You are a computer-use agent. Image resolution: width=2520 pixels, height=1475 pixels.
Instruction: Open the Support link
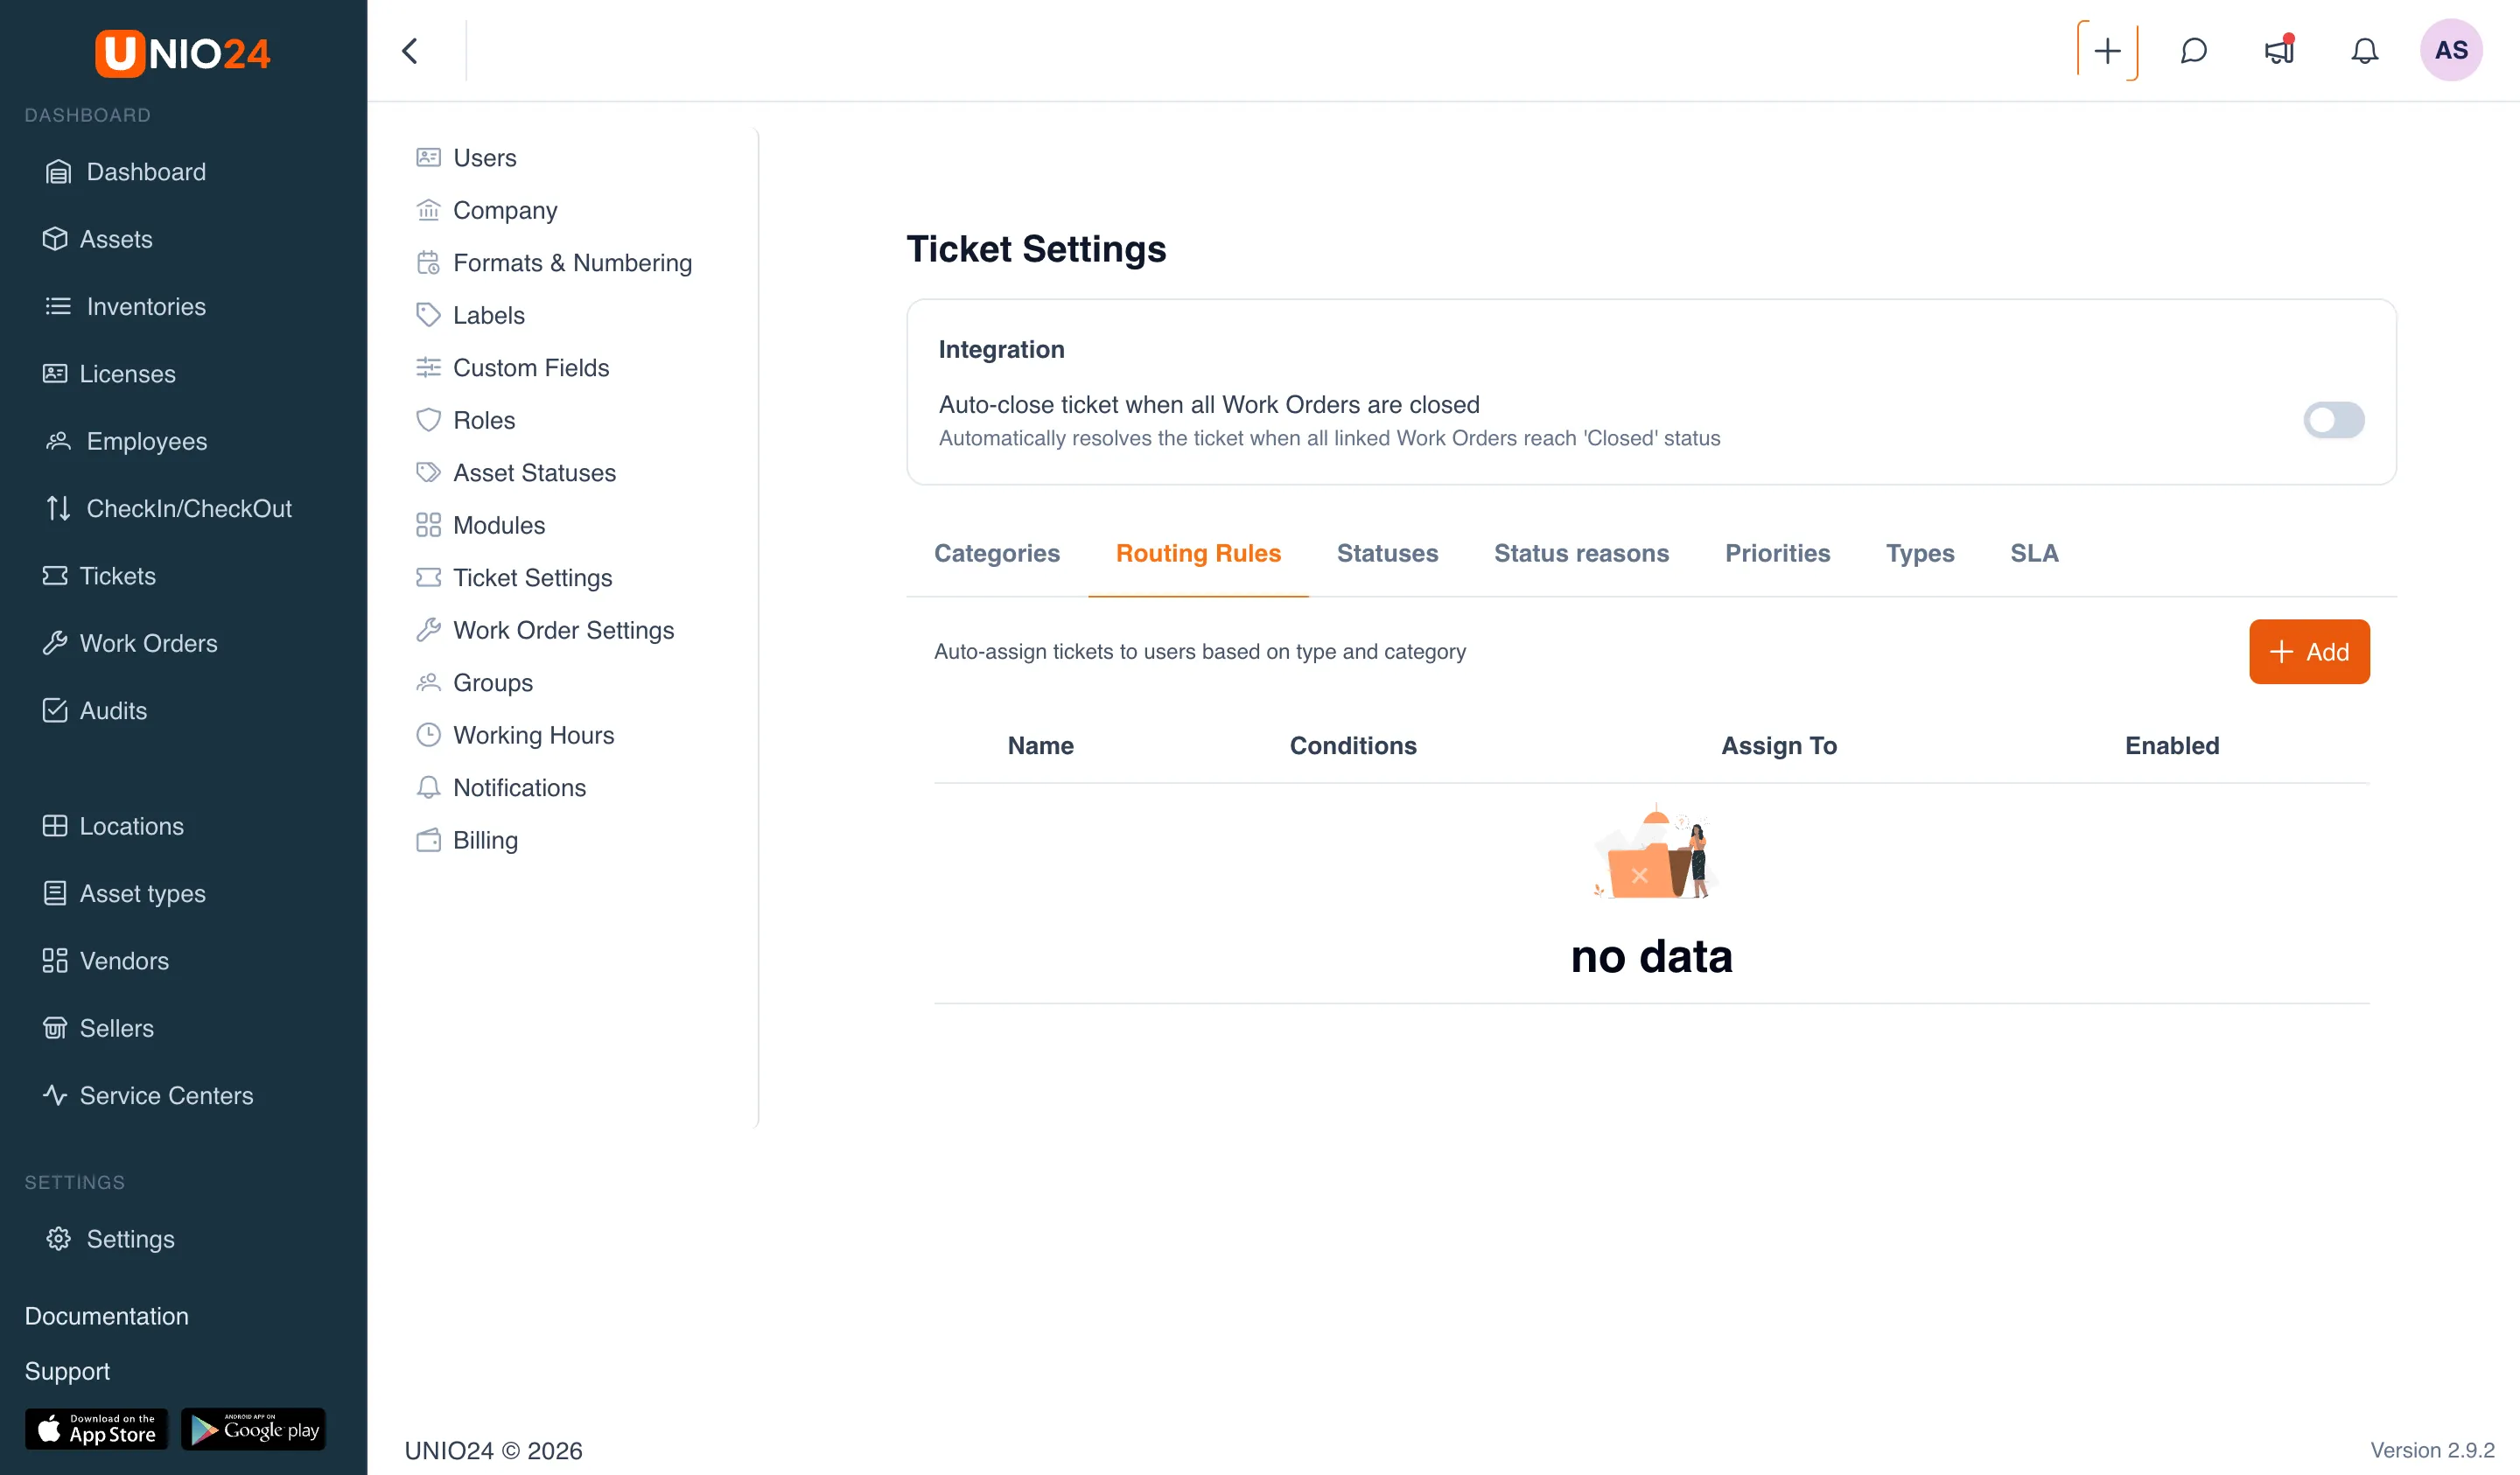click(67, 1371)
